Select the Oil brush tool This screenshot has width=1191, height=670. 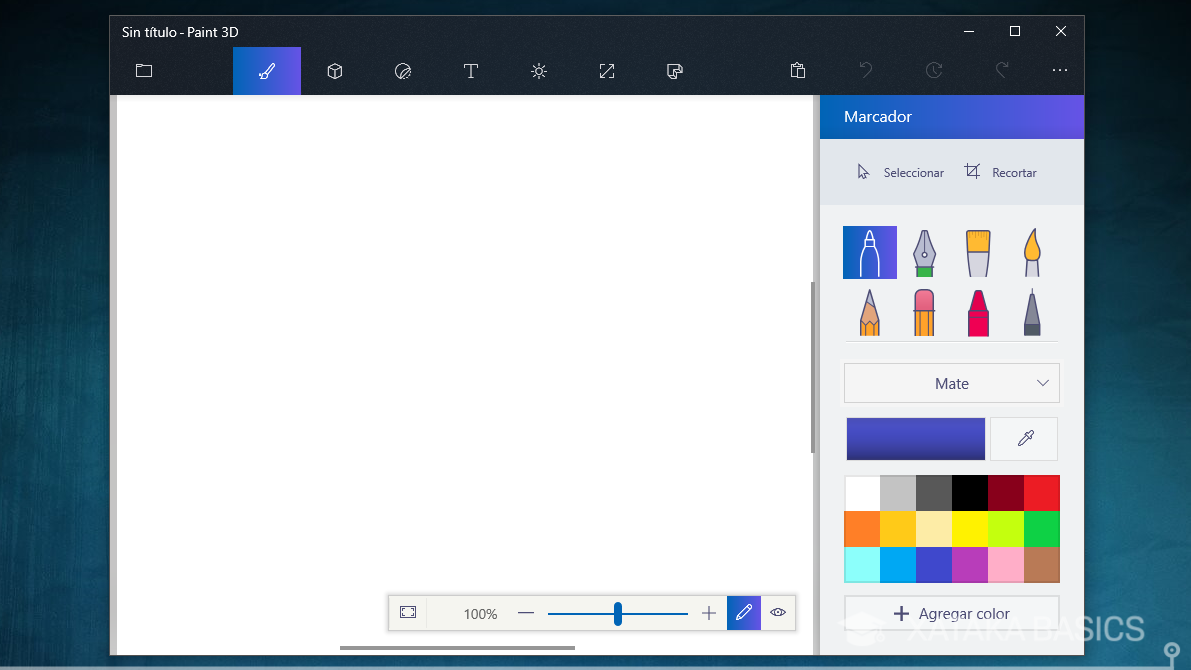pos(977,252)
